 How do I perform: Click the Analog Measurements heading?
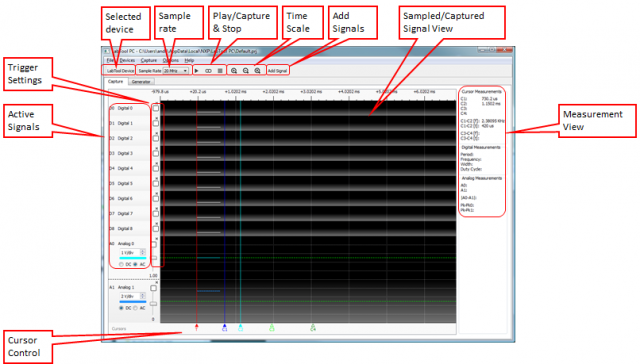tap(482, 178)
